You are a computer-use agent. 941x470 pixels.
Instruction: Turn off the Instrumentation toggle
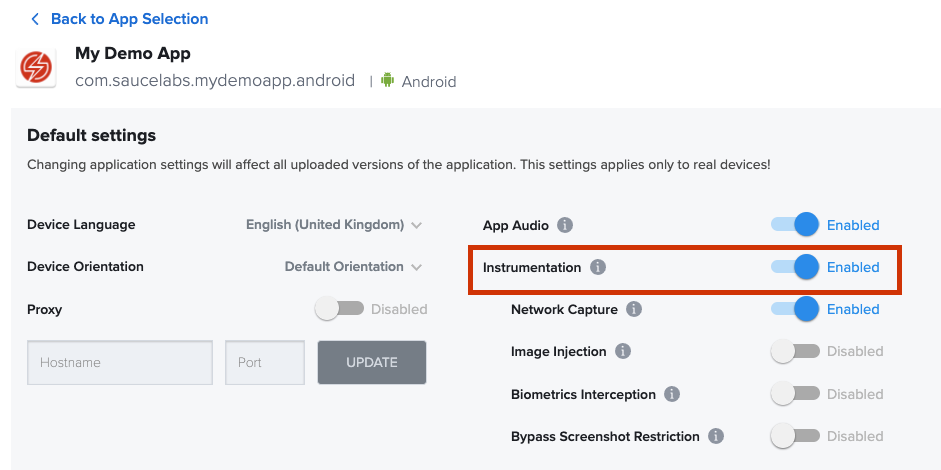tap(796, 267)
